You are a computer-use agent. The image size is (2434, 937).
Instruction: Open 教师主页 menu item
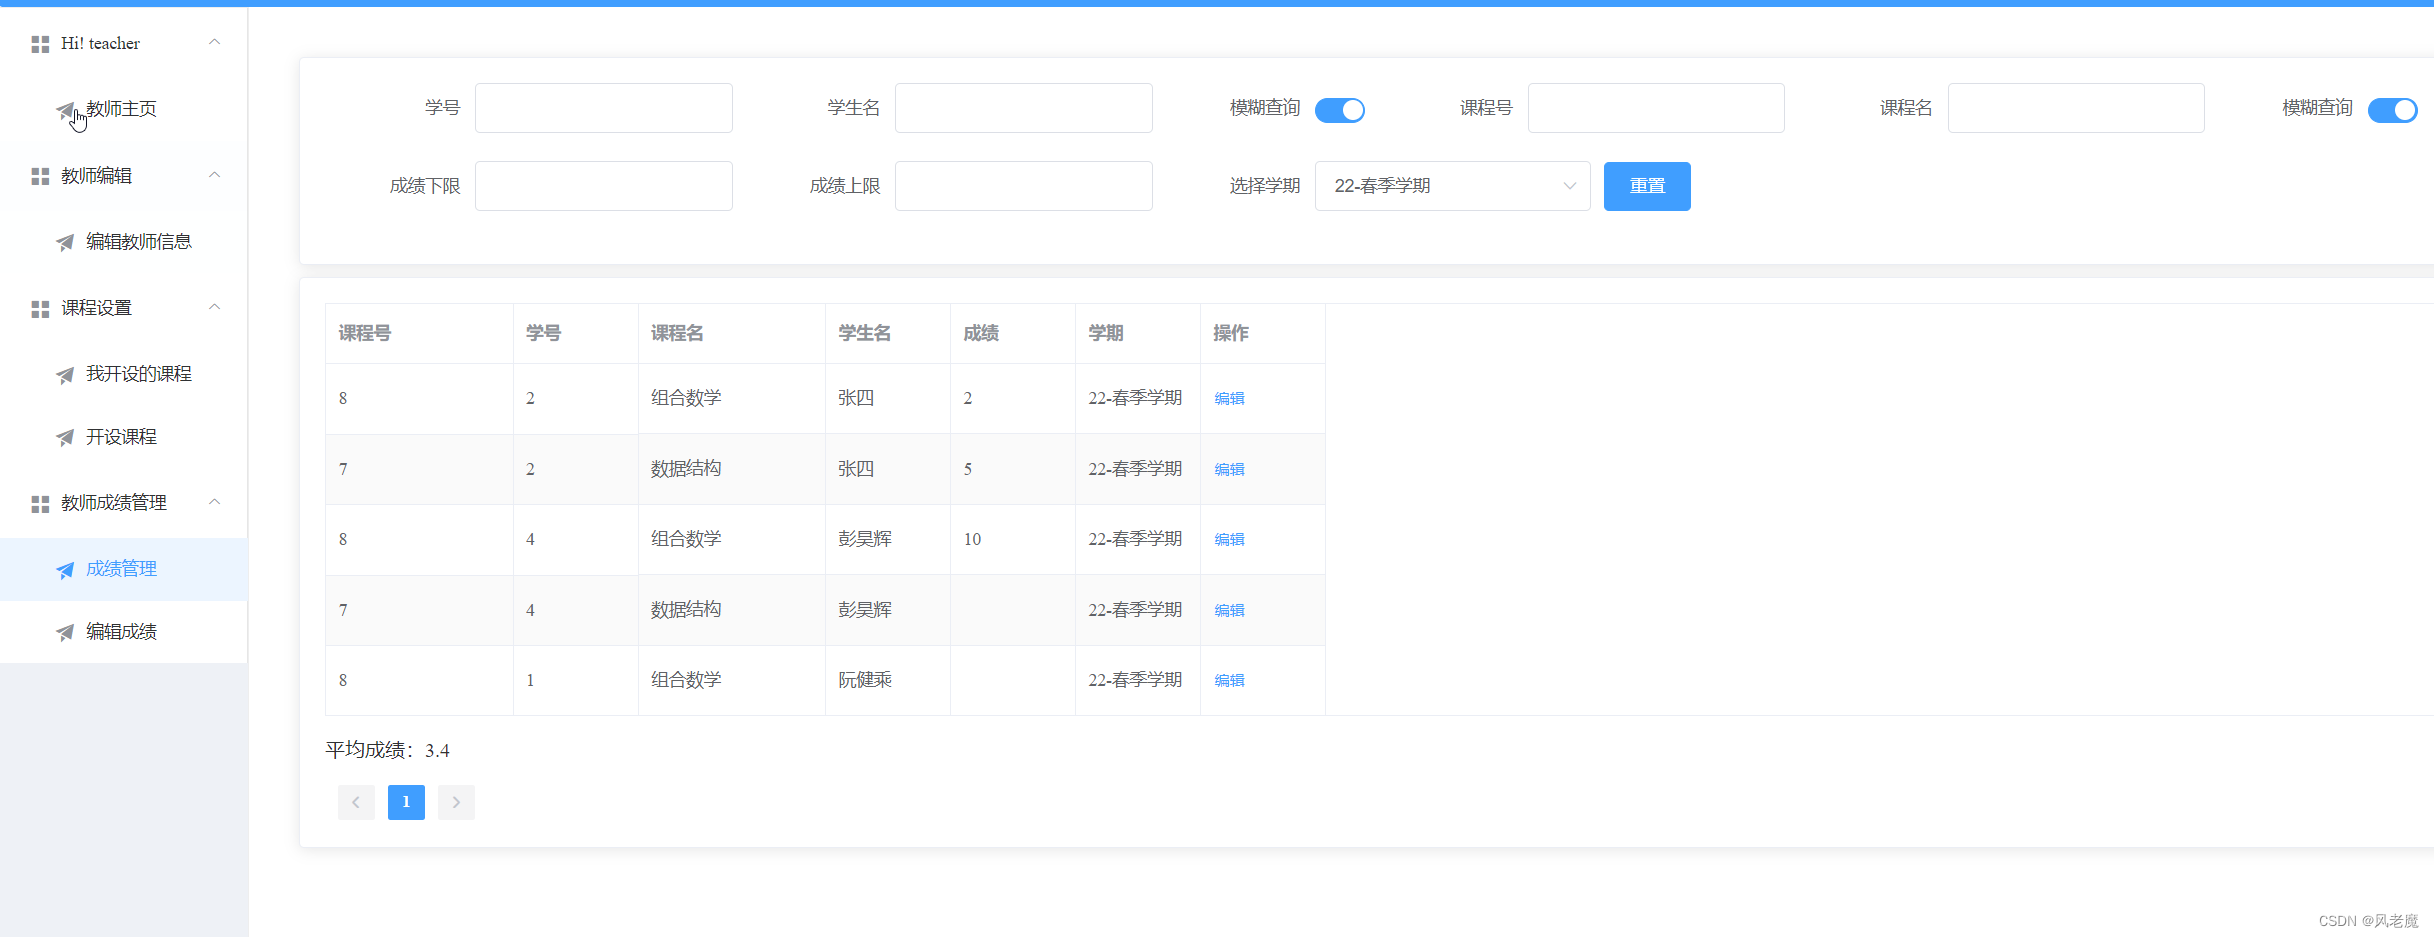coord(124,109)
